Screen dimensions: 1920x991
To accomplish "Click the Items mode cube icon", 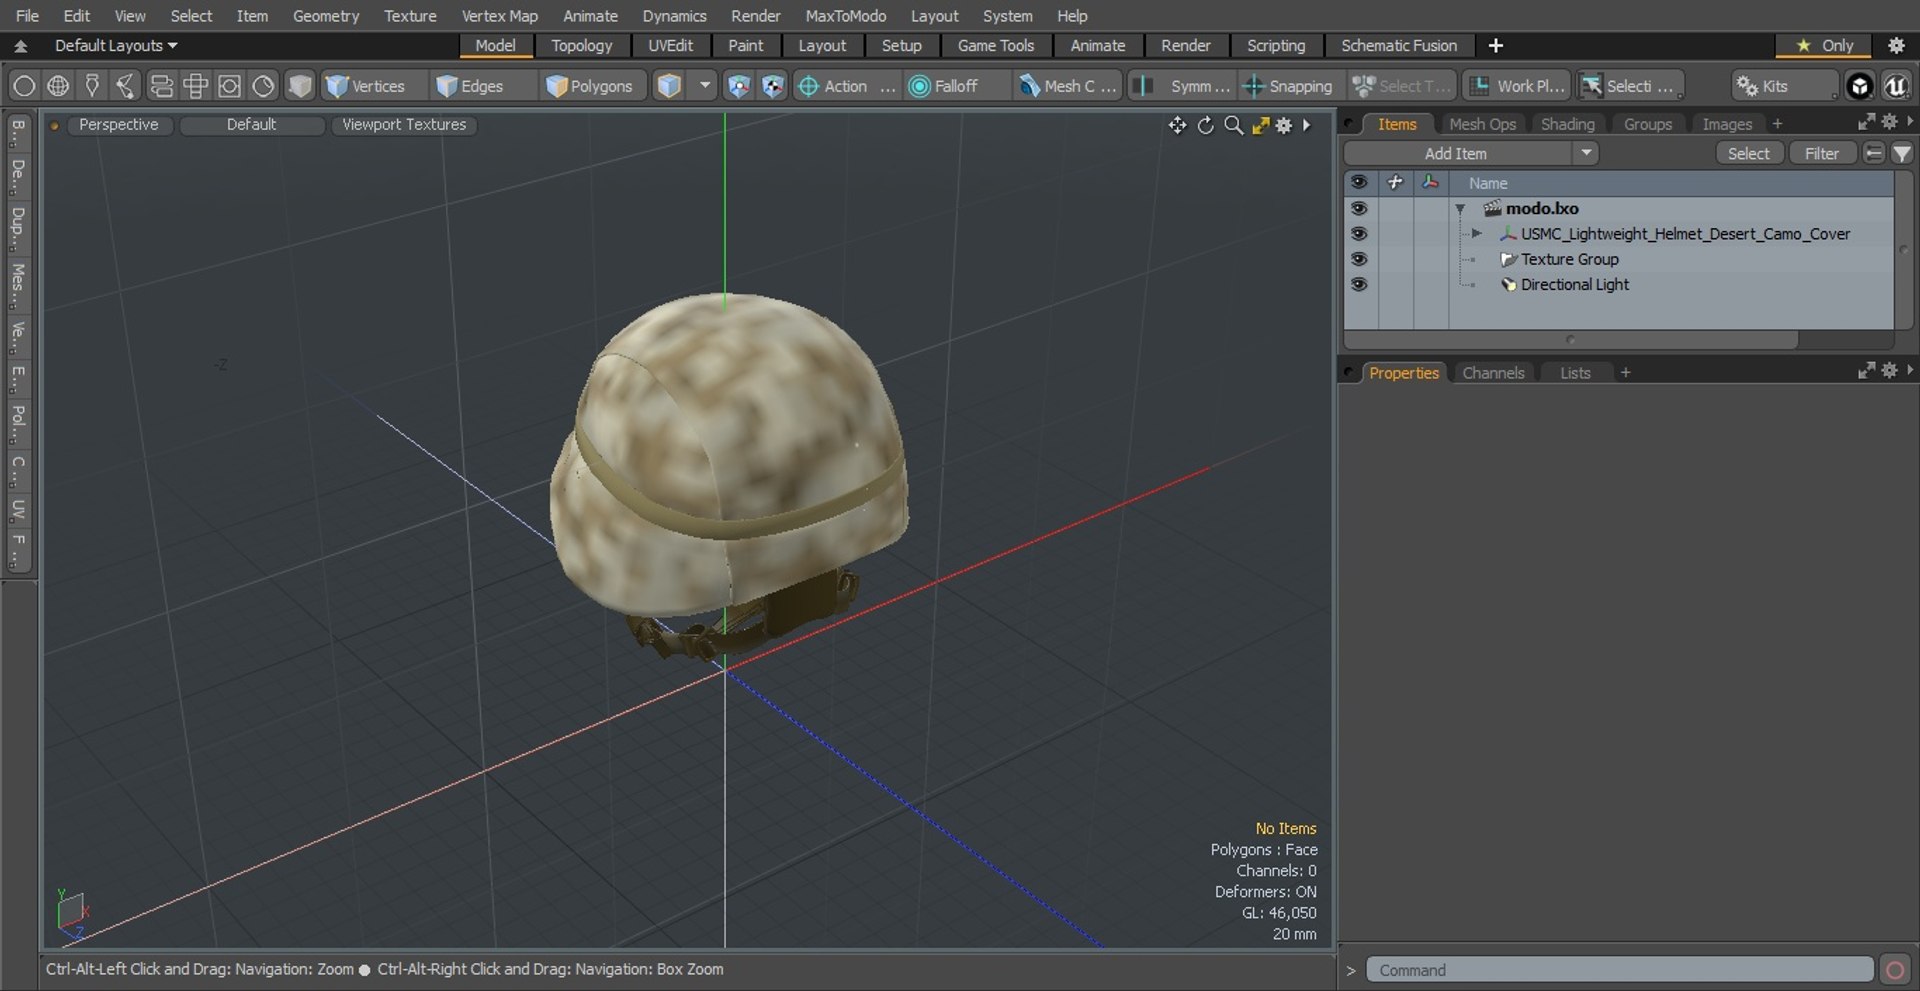I will [669, 86].
